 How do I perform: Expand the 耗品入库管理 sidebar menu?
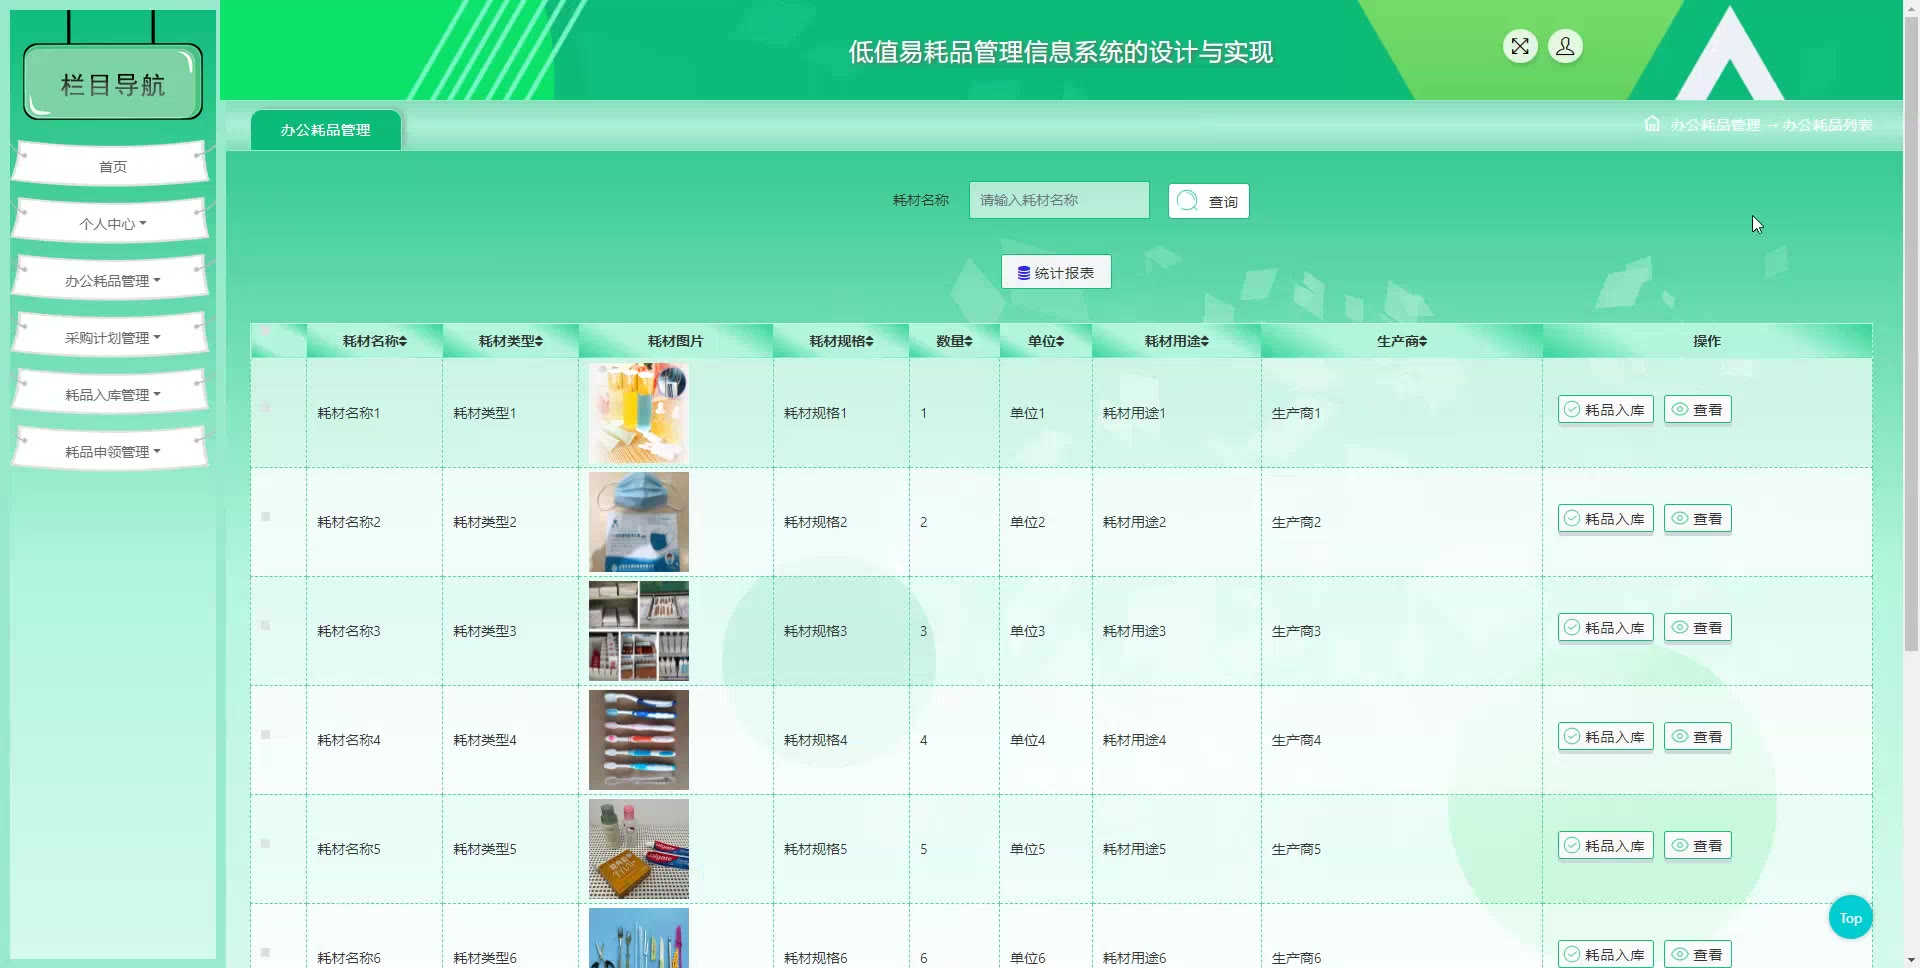111,392
